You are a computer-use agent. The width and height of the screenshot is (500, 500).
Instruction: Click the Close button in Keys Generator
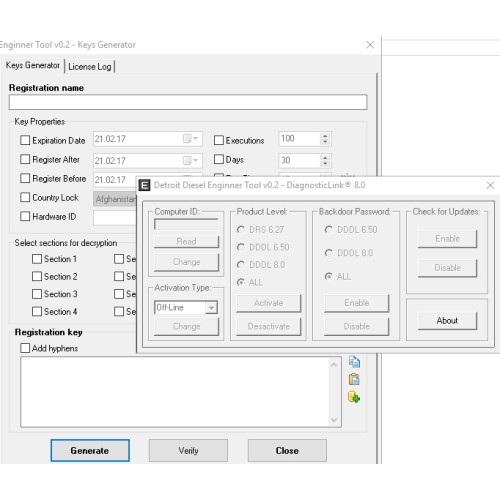(287, 450)
